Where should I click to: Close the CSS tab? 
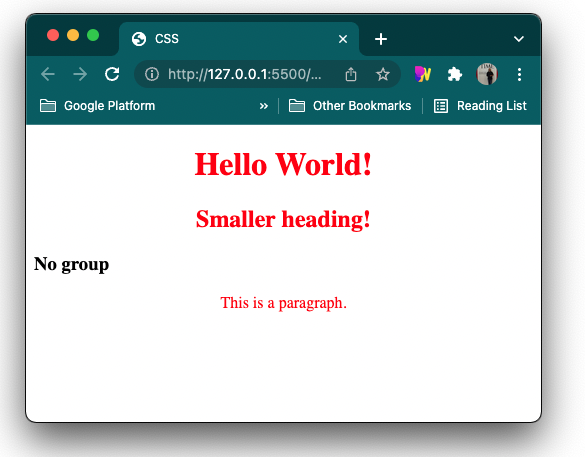tap(343, 39)
